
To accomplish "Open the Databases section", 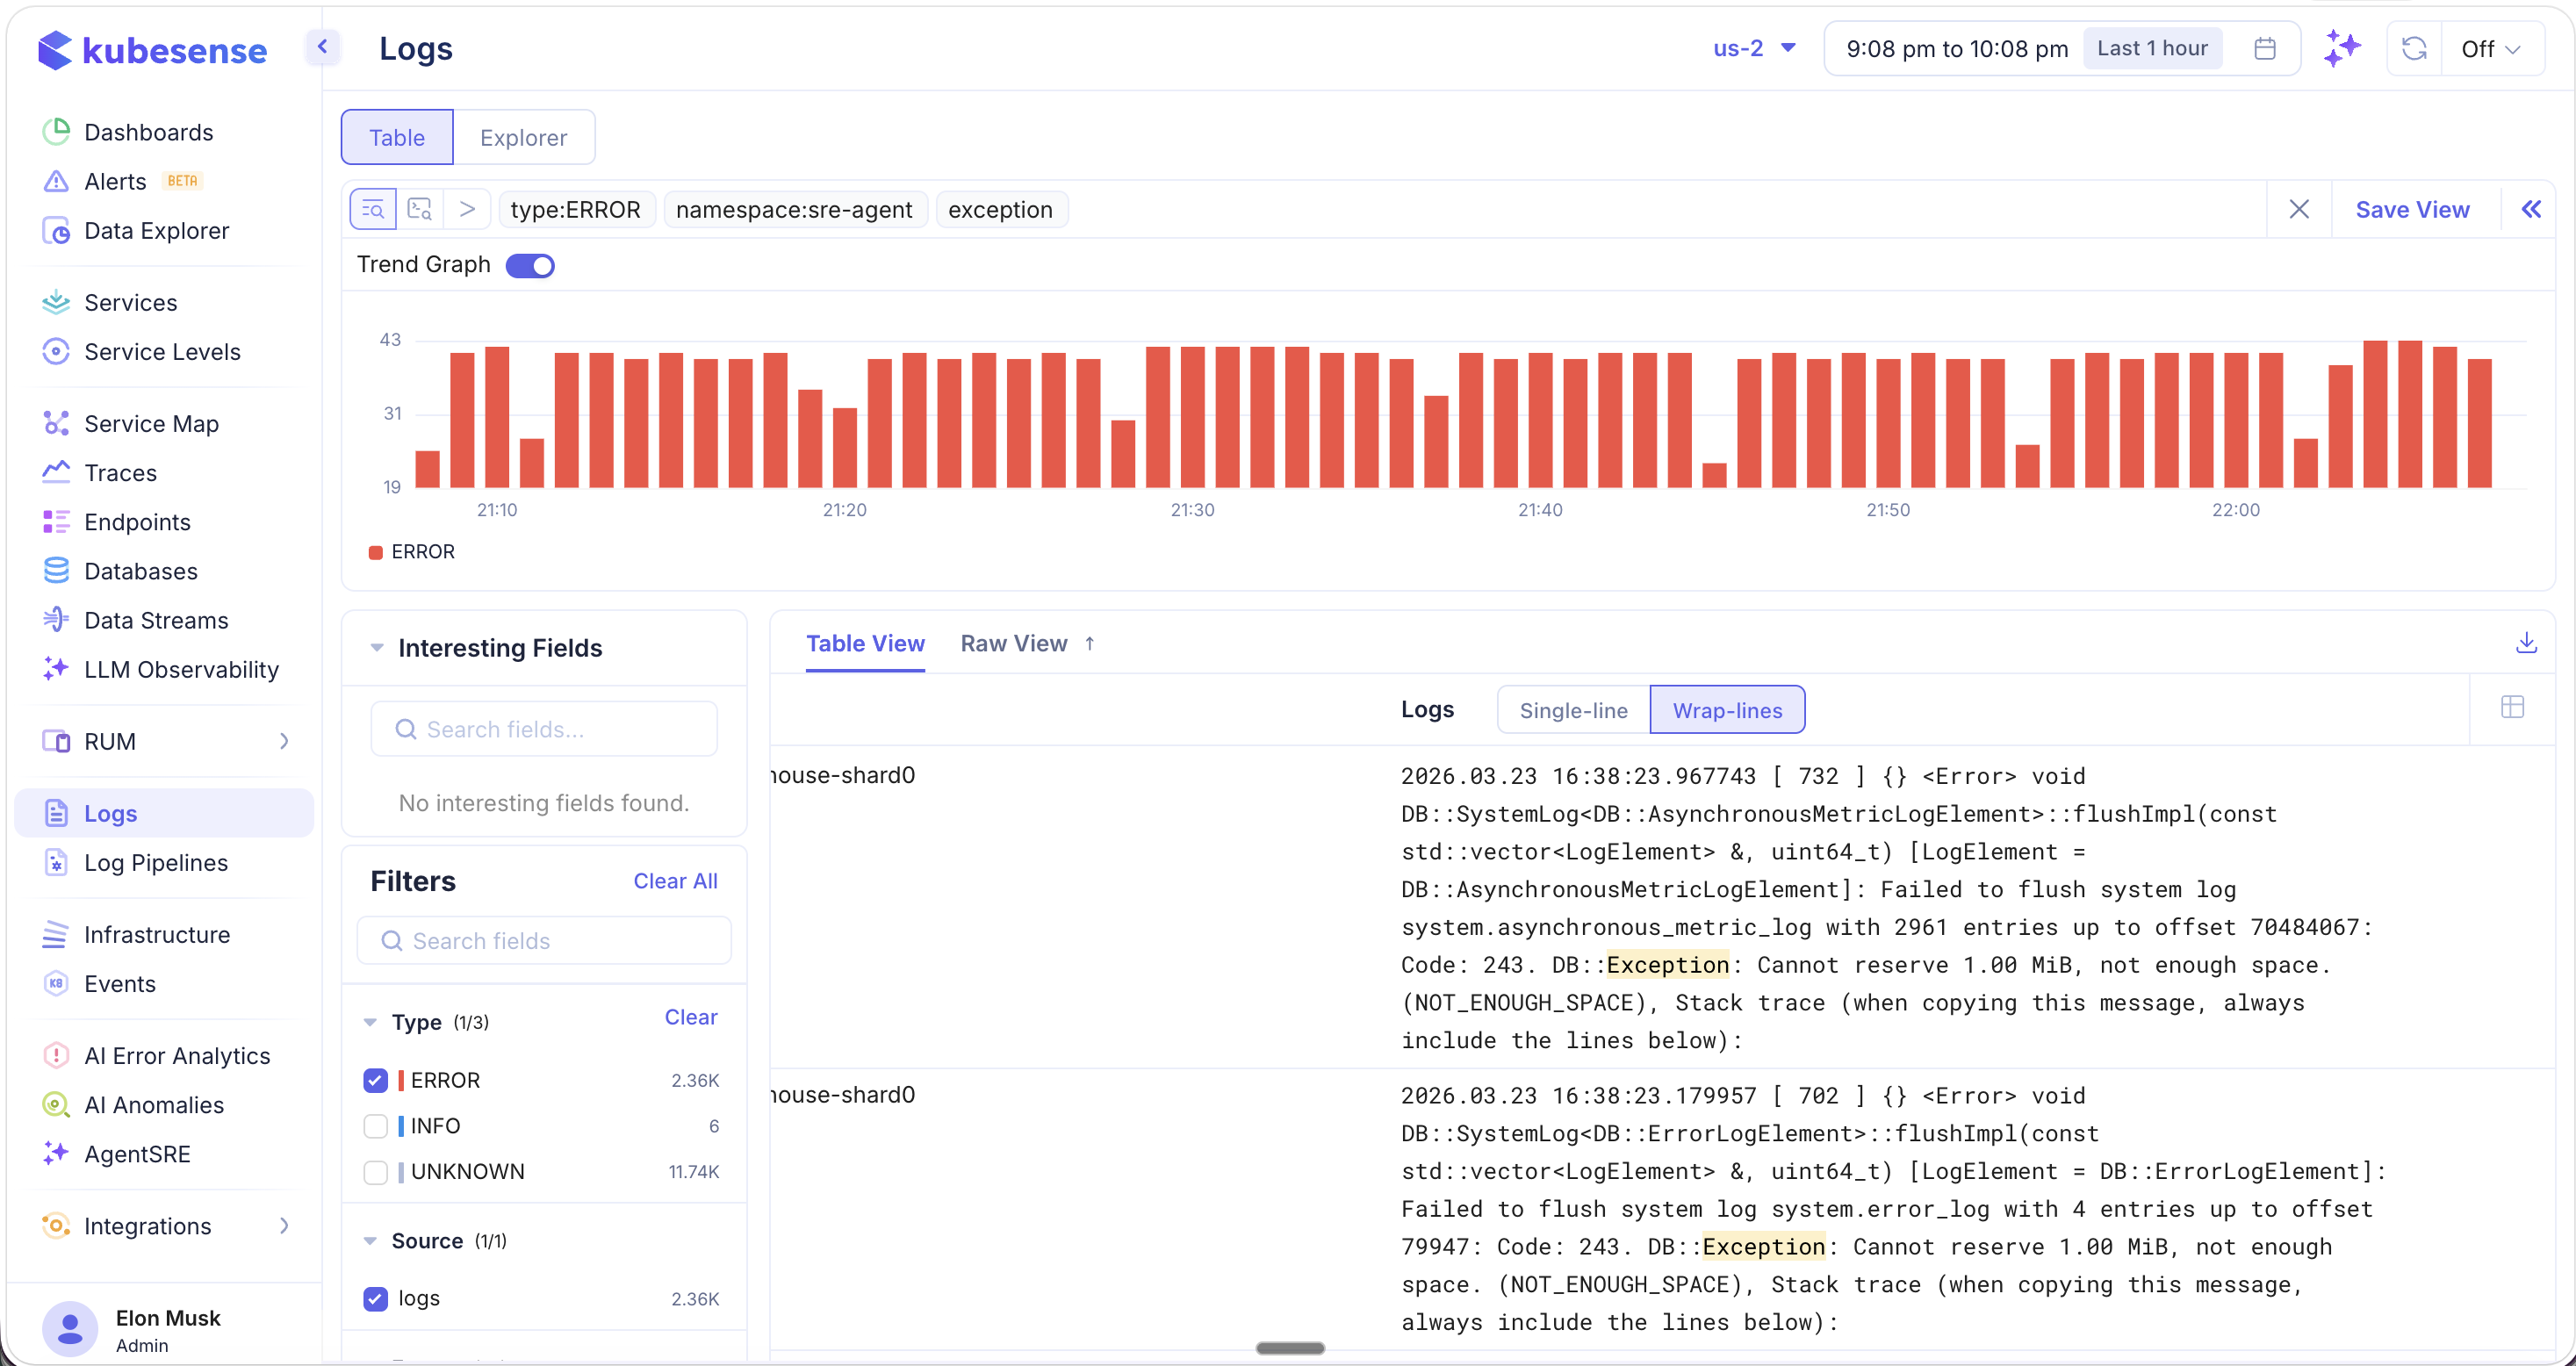I will (x=140, y=570).
